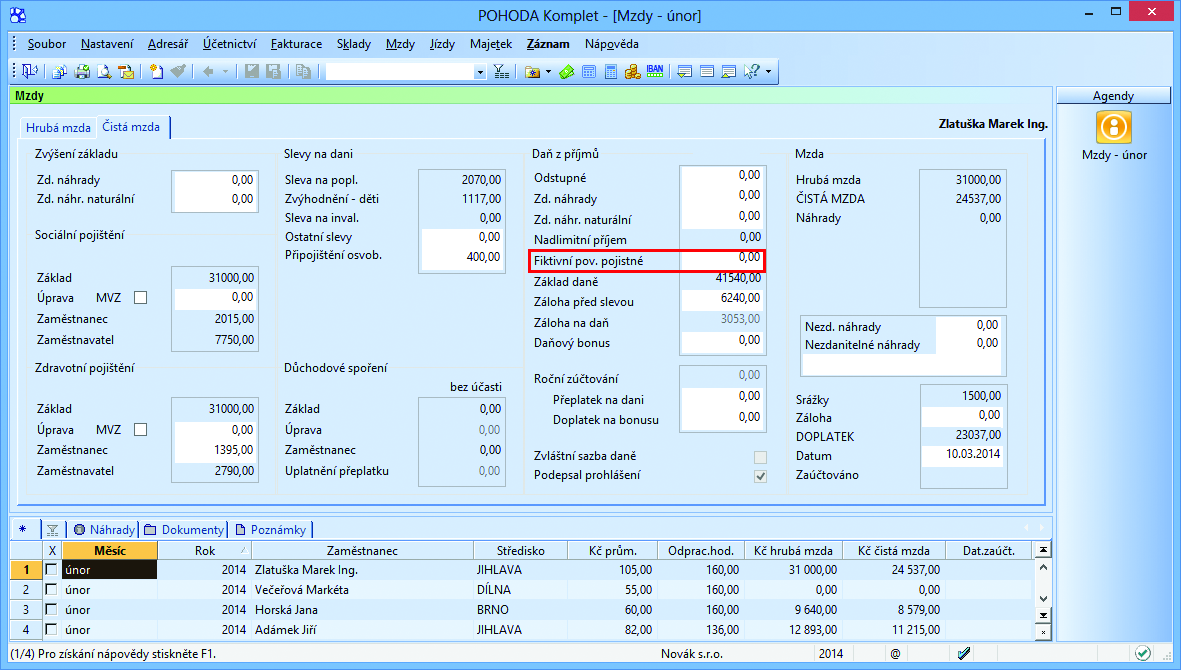The image size is (1181, 670).
Task: Sort by the Zaměstnanec column header
Action: [362, 550]
